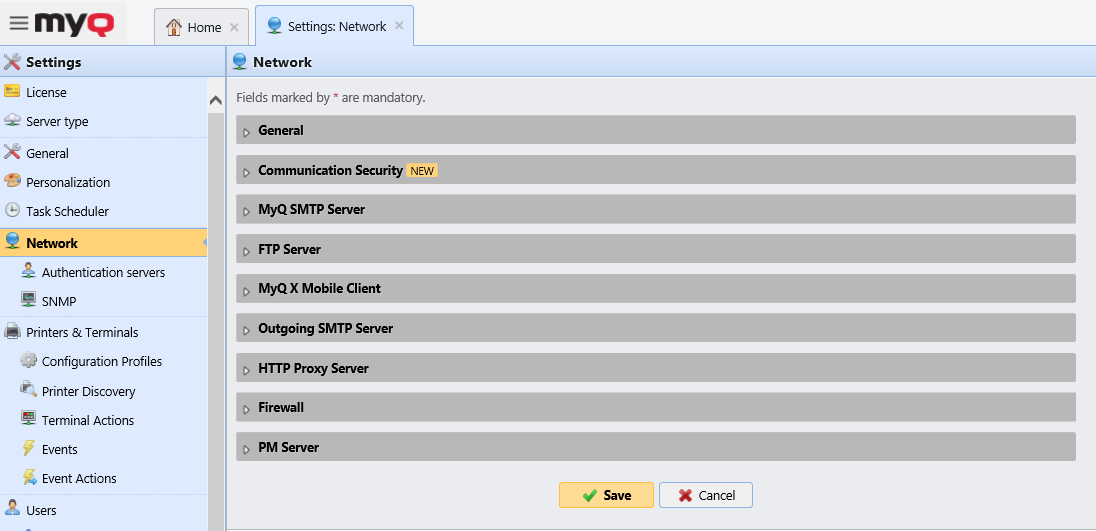Close the Settings: Network tab
1096x531 pixels.
tap(399, 26)
